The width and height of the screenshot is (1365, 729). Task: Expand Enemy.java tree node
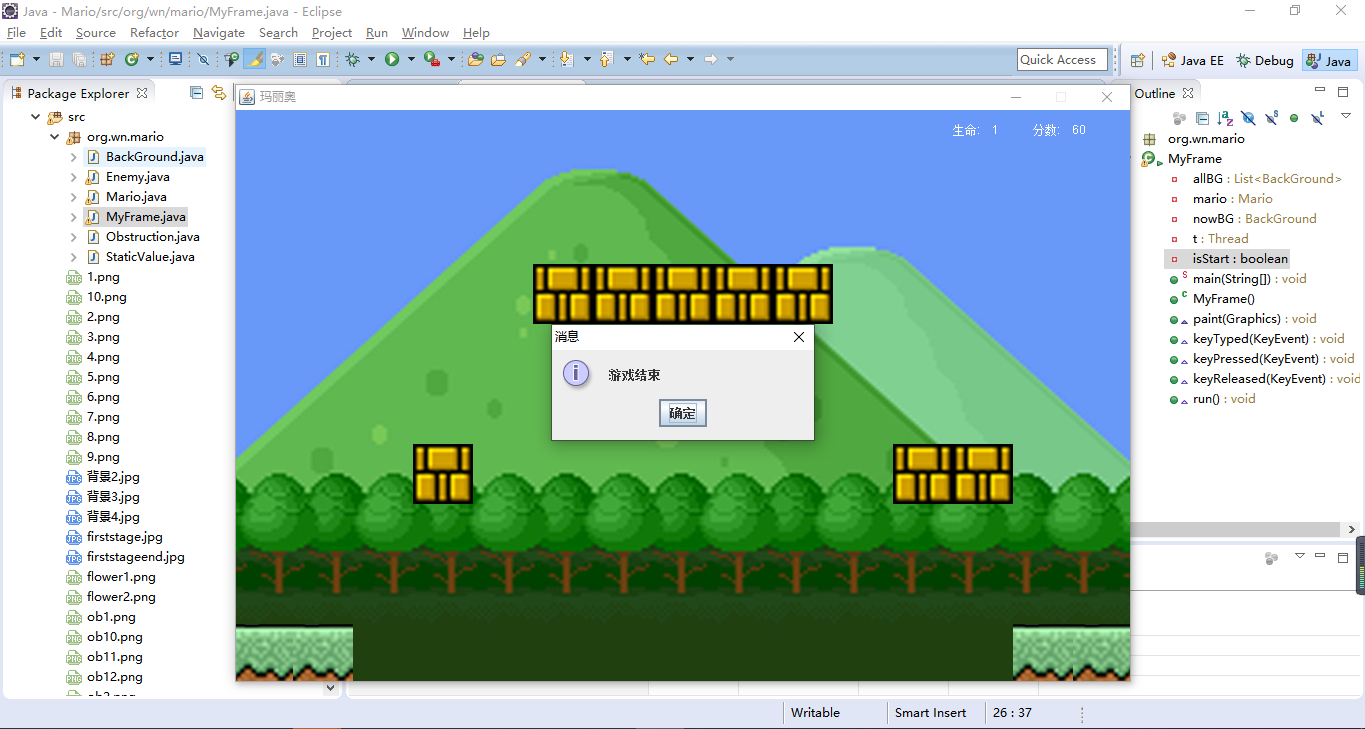[73, 177]
